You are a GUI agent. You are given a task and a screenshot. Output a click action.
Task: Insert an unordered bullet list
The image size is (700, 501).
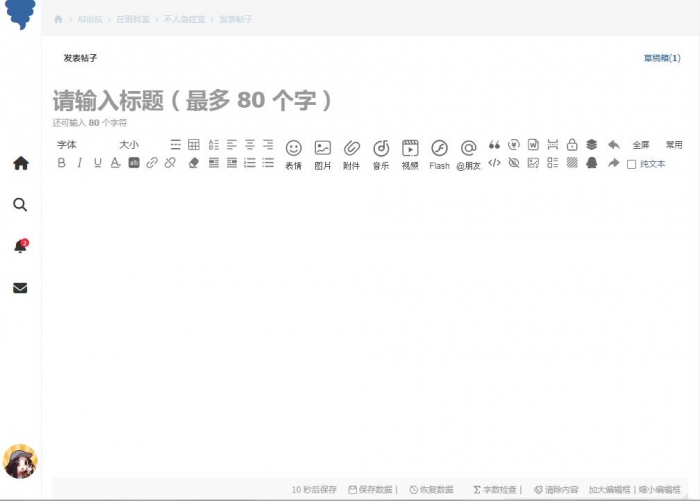(x=268, y=163)
